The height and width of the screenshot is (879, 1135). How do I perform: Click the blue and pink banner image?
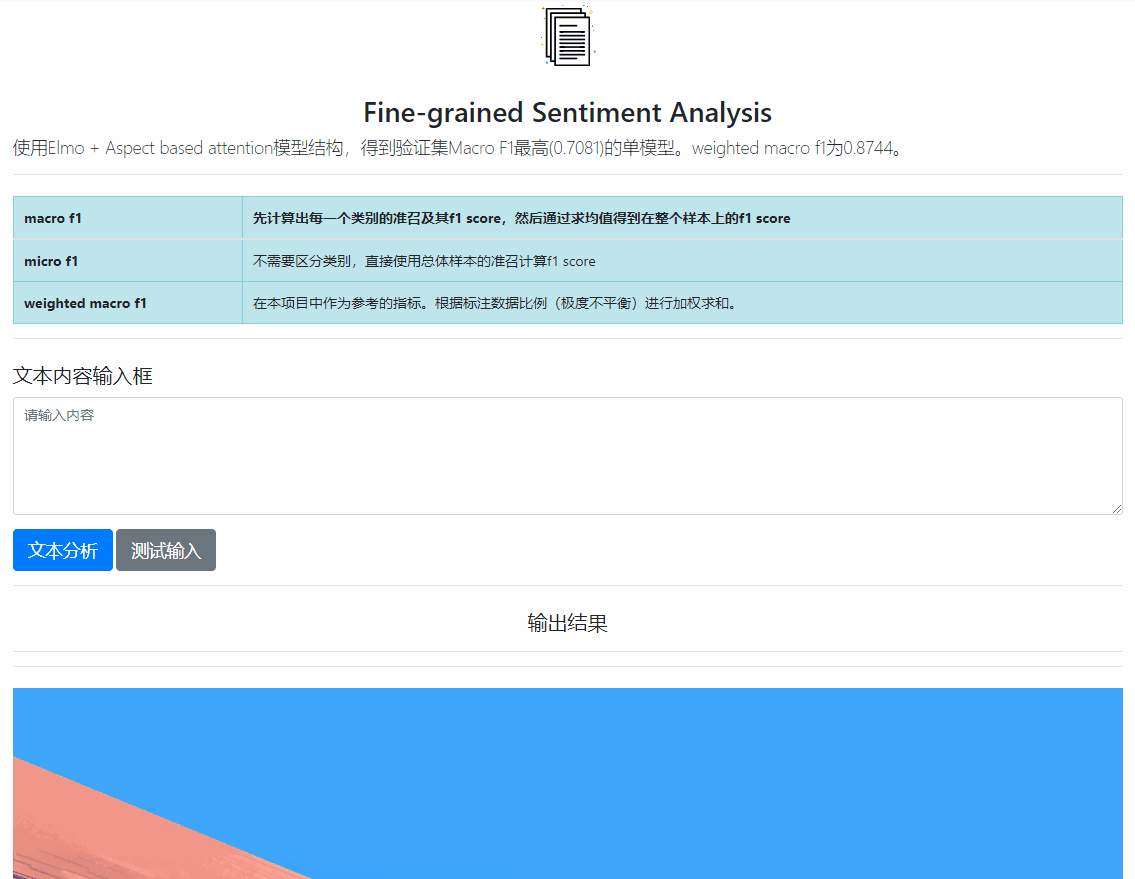tap(568, 783)
